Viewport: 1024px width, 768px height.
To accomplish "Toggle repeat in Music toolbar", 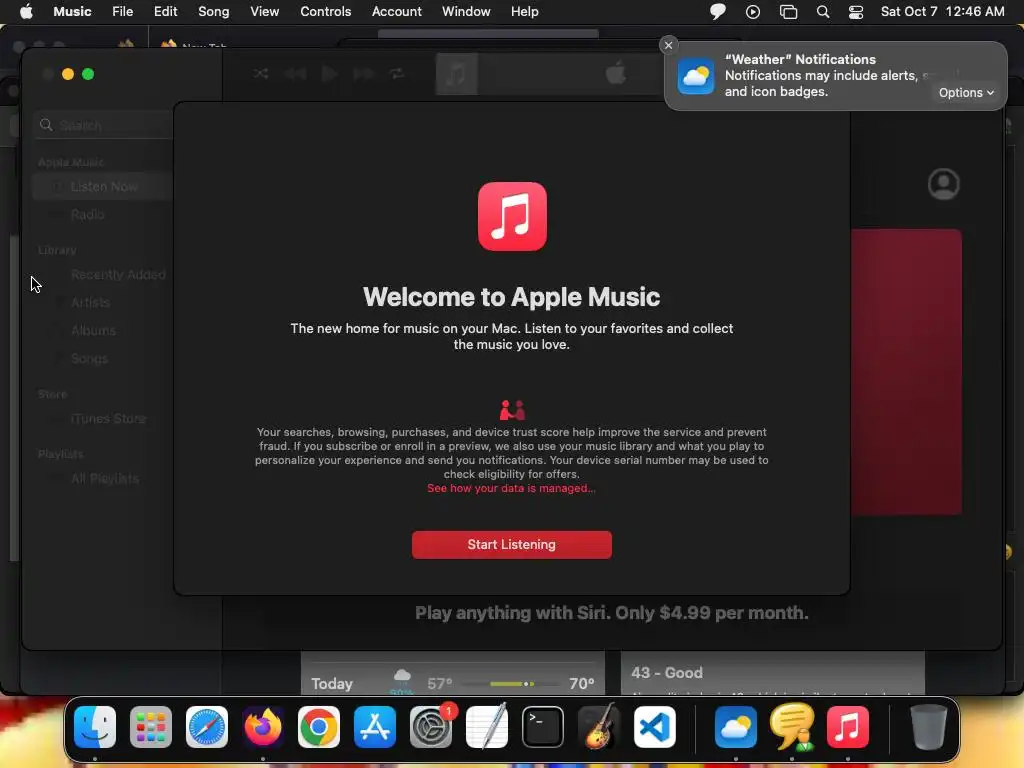I will pos(397,73).
